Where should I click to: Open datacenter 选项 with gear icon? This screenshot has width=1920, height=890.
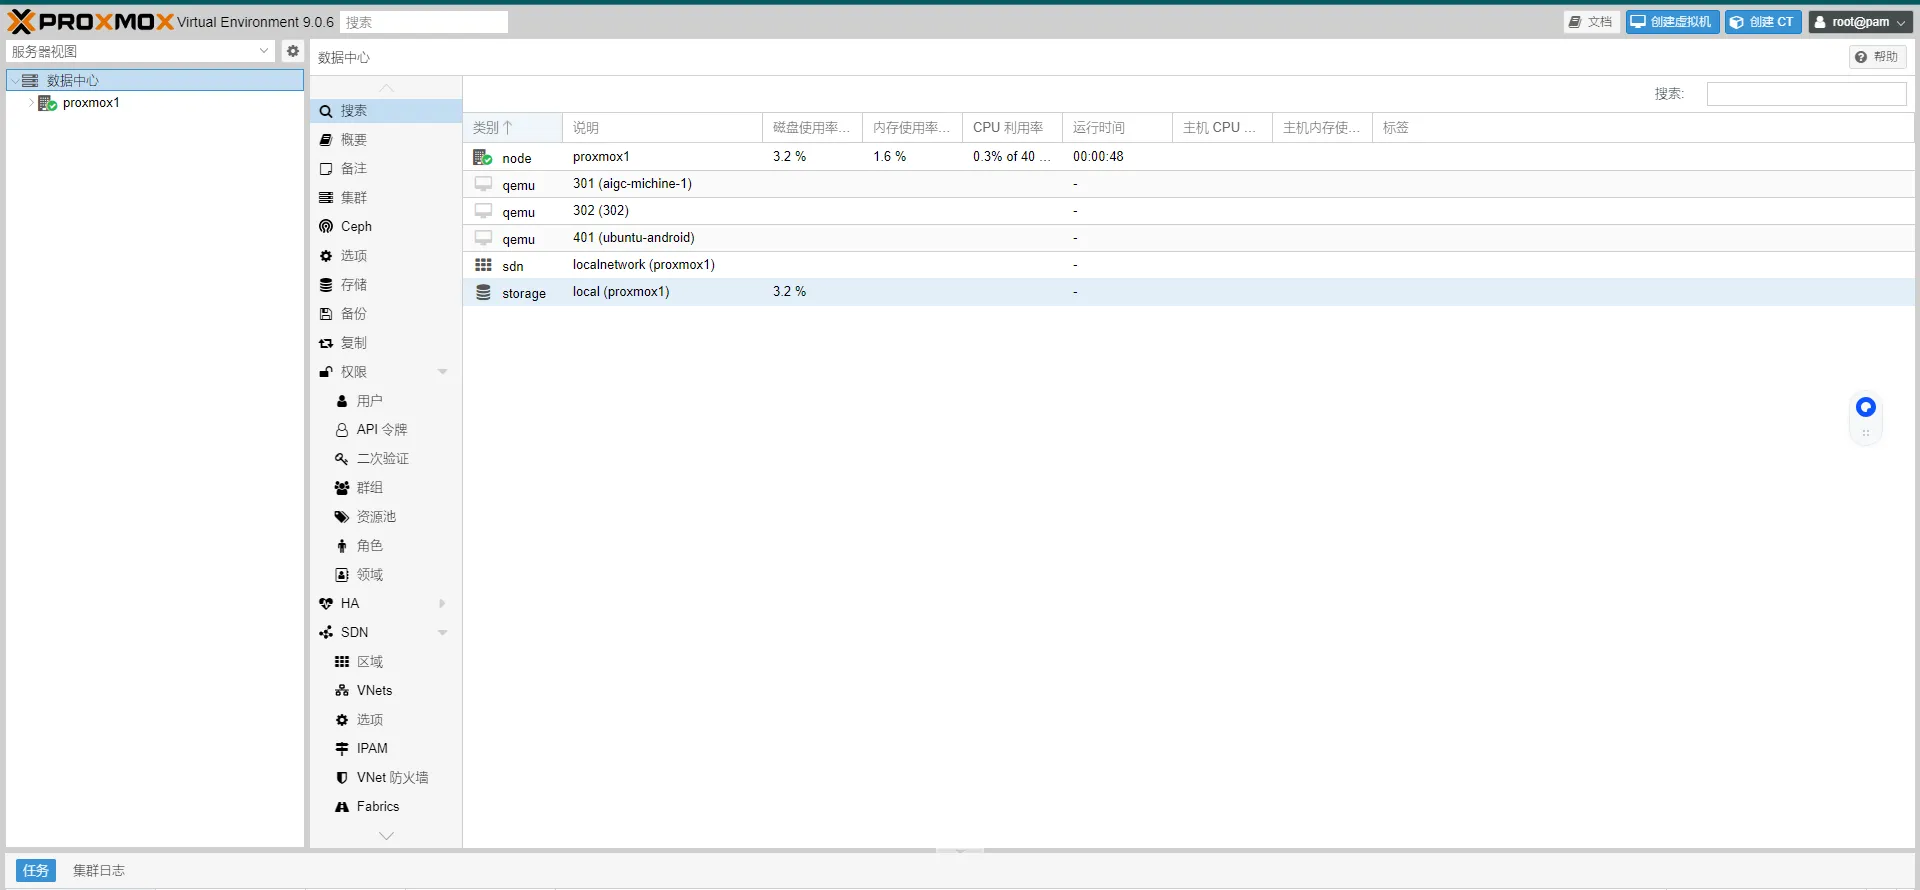tap(386, 256)
